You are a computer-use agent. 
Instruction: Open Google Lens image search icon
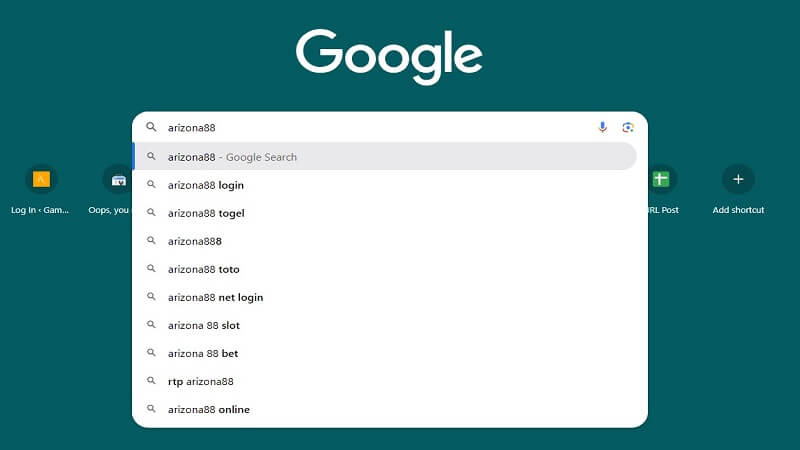click(628, 127)
